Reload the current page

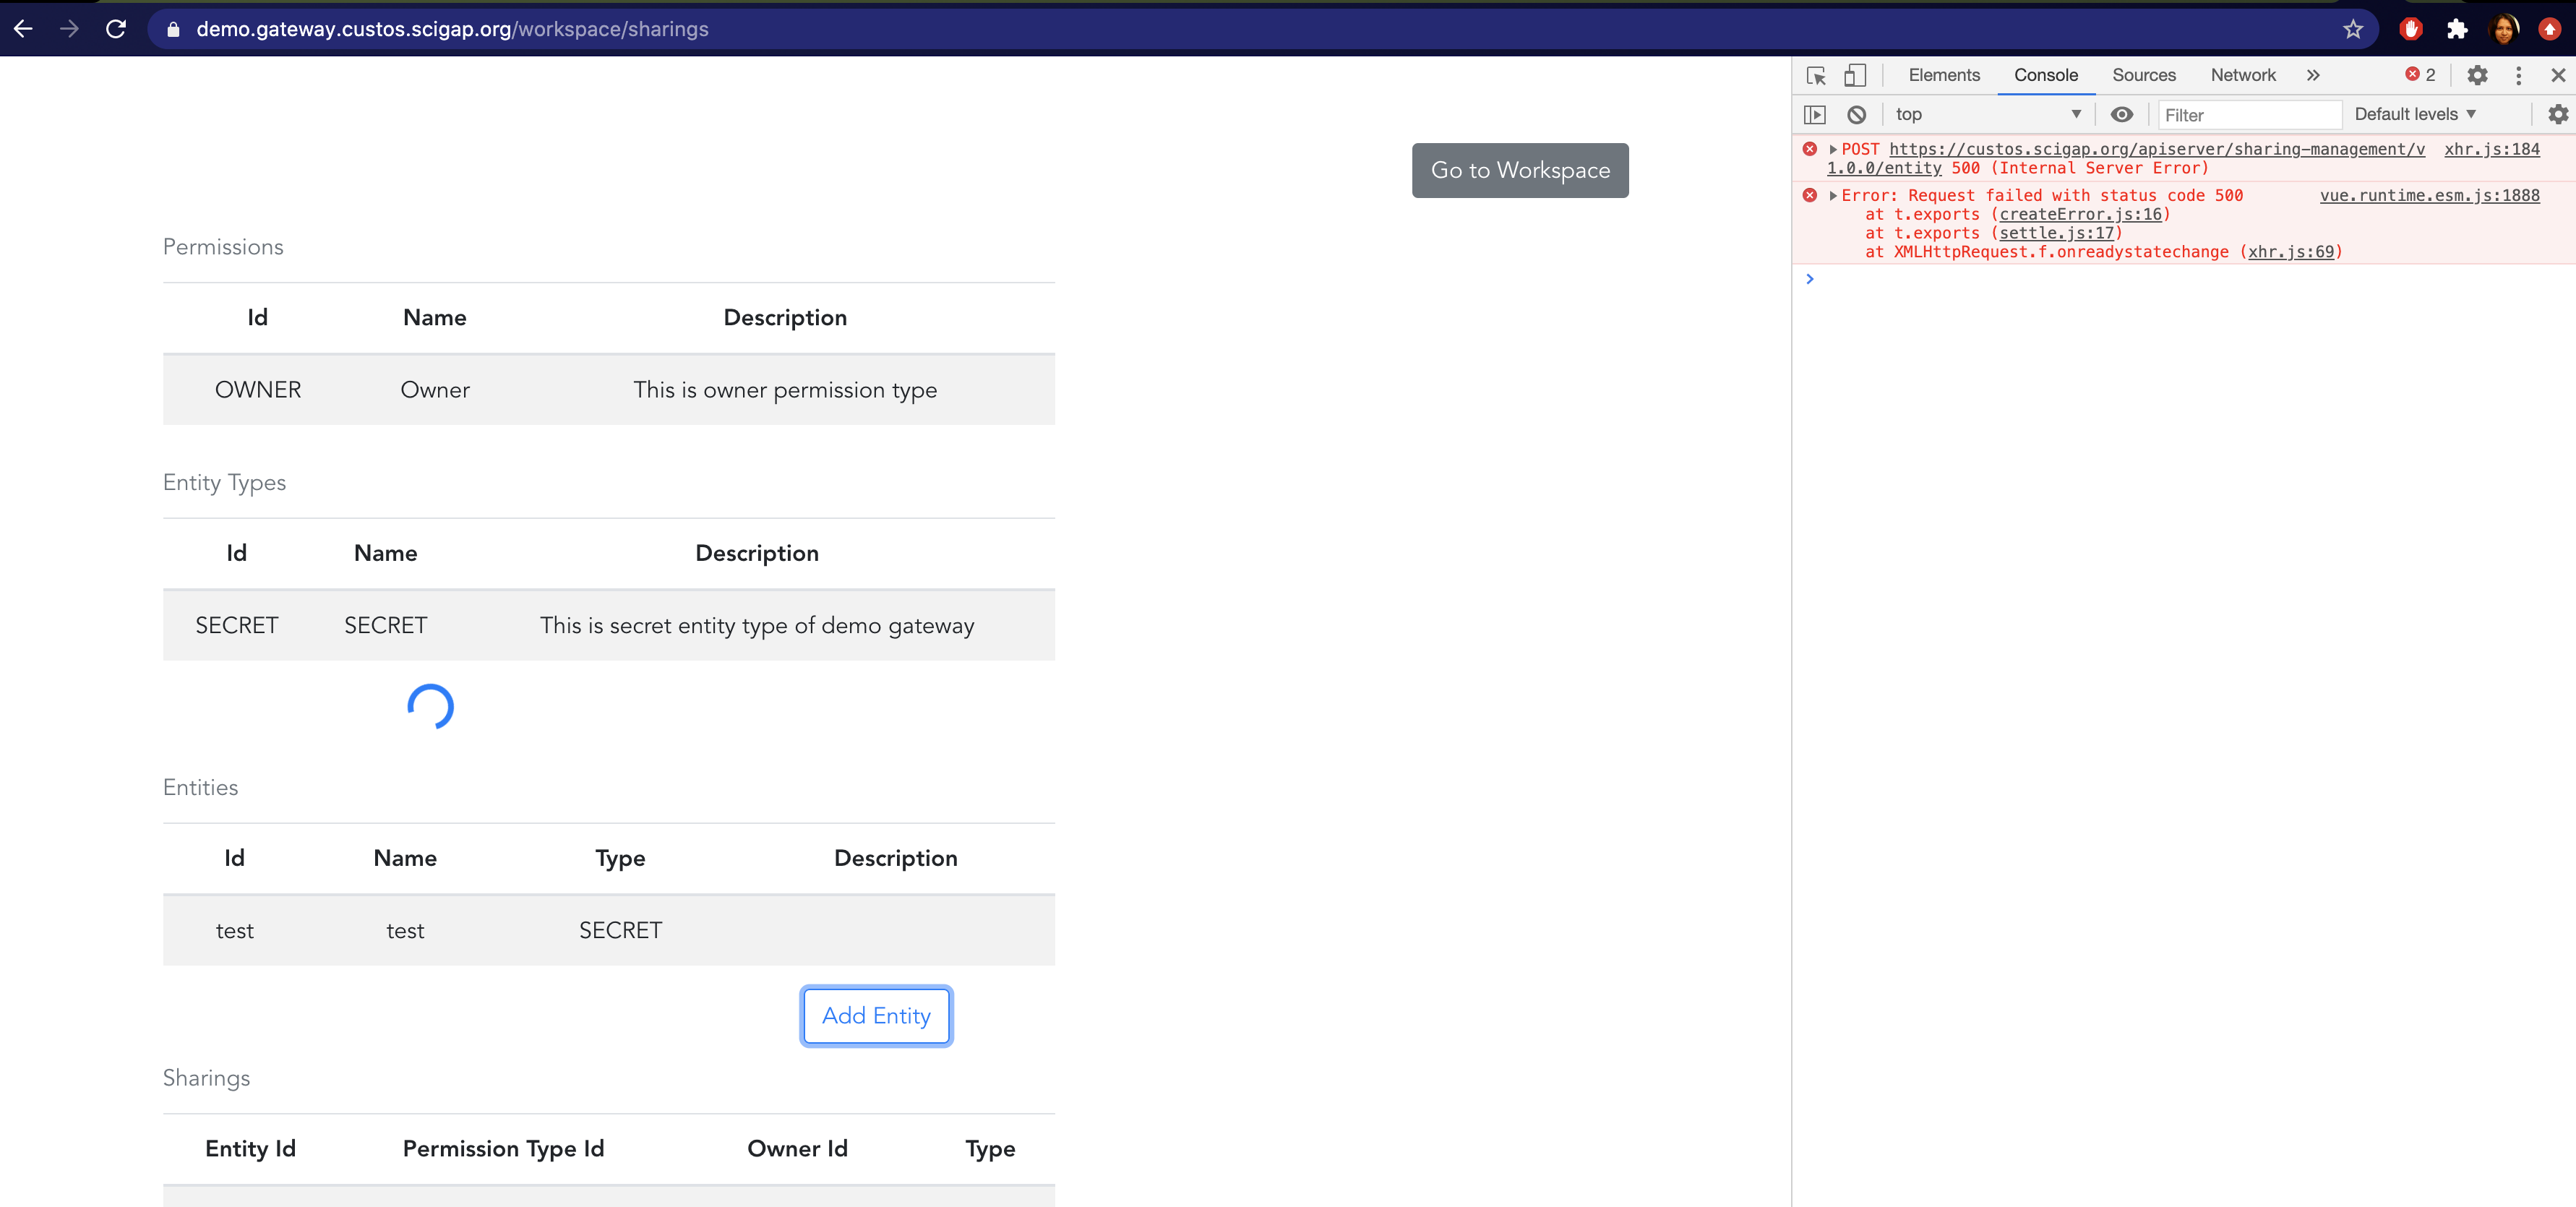coord(116,29)
